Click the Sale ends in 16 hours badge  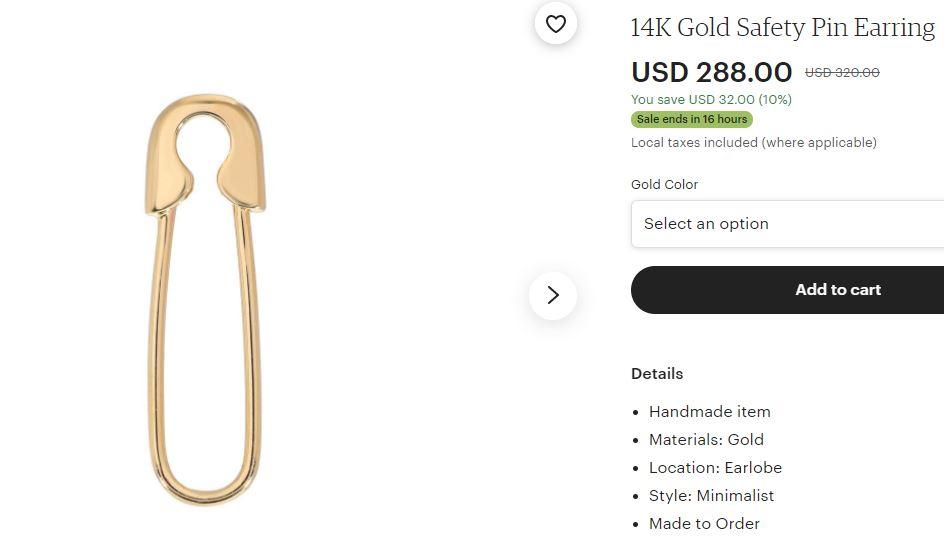[692, 119]
